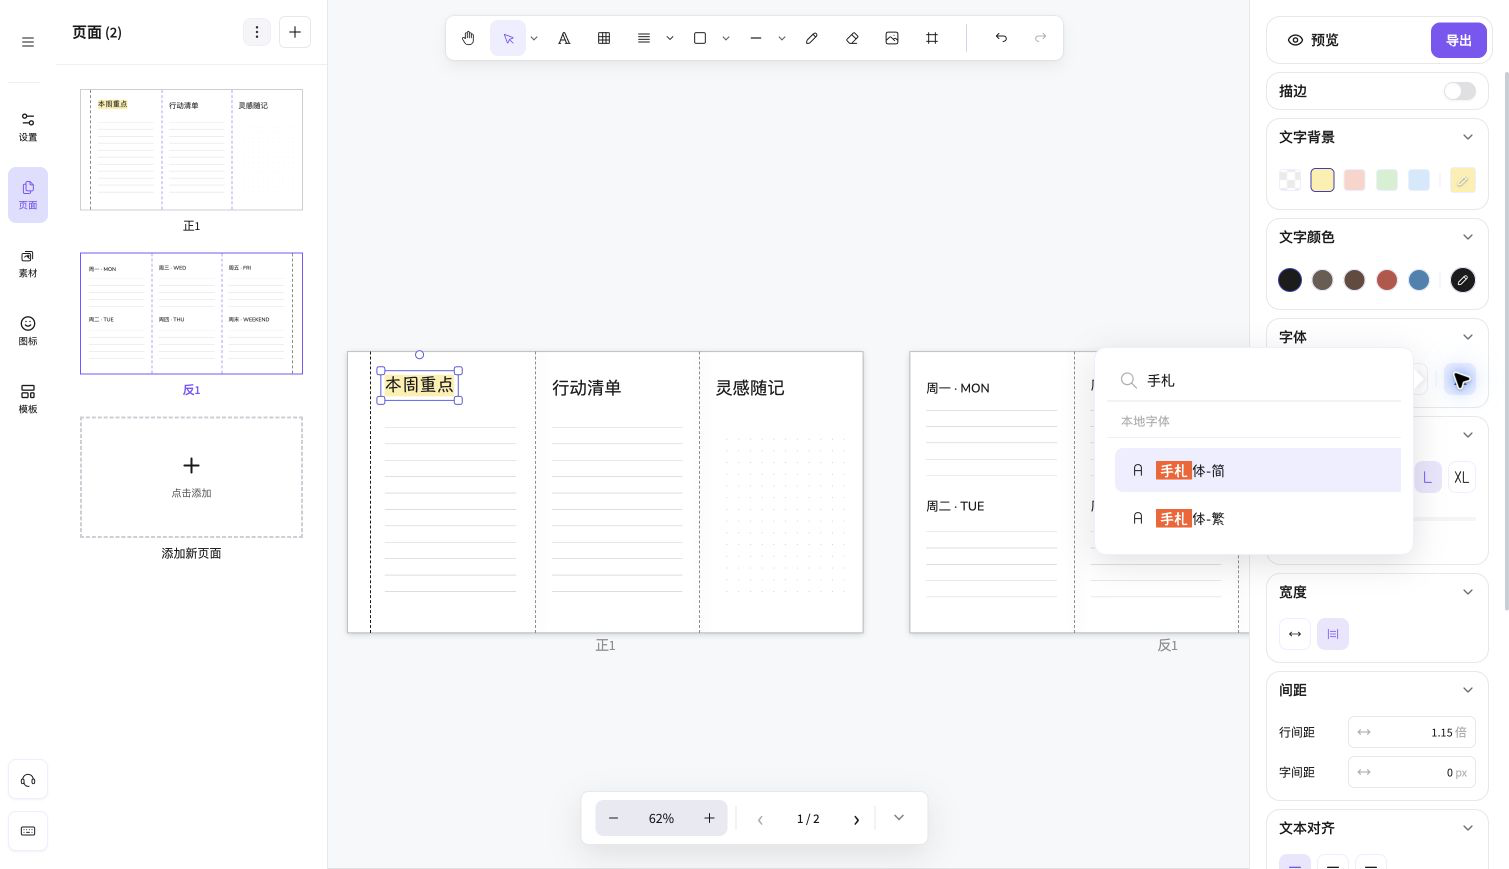Redo the last action
The height and width of the screenshot is (869, 1509).
(x=1041, y=38)
